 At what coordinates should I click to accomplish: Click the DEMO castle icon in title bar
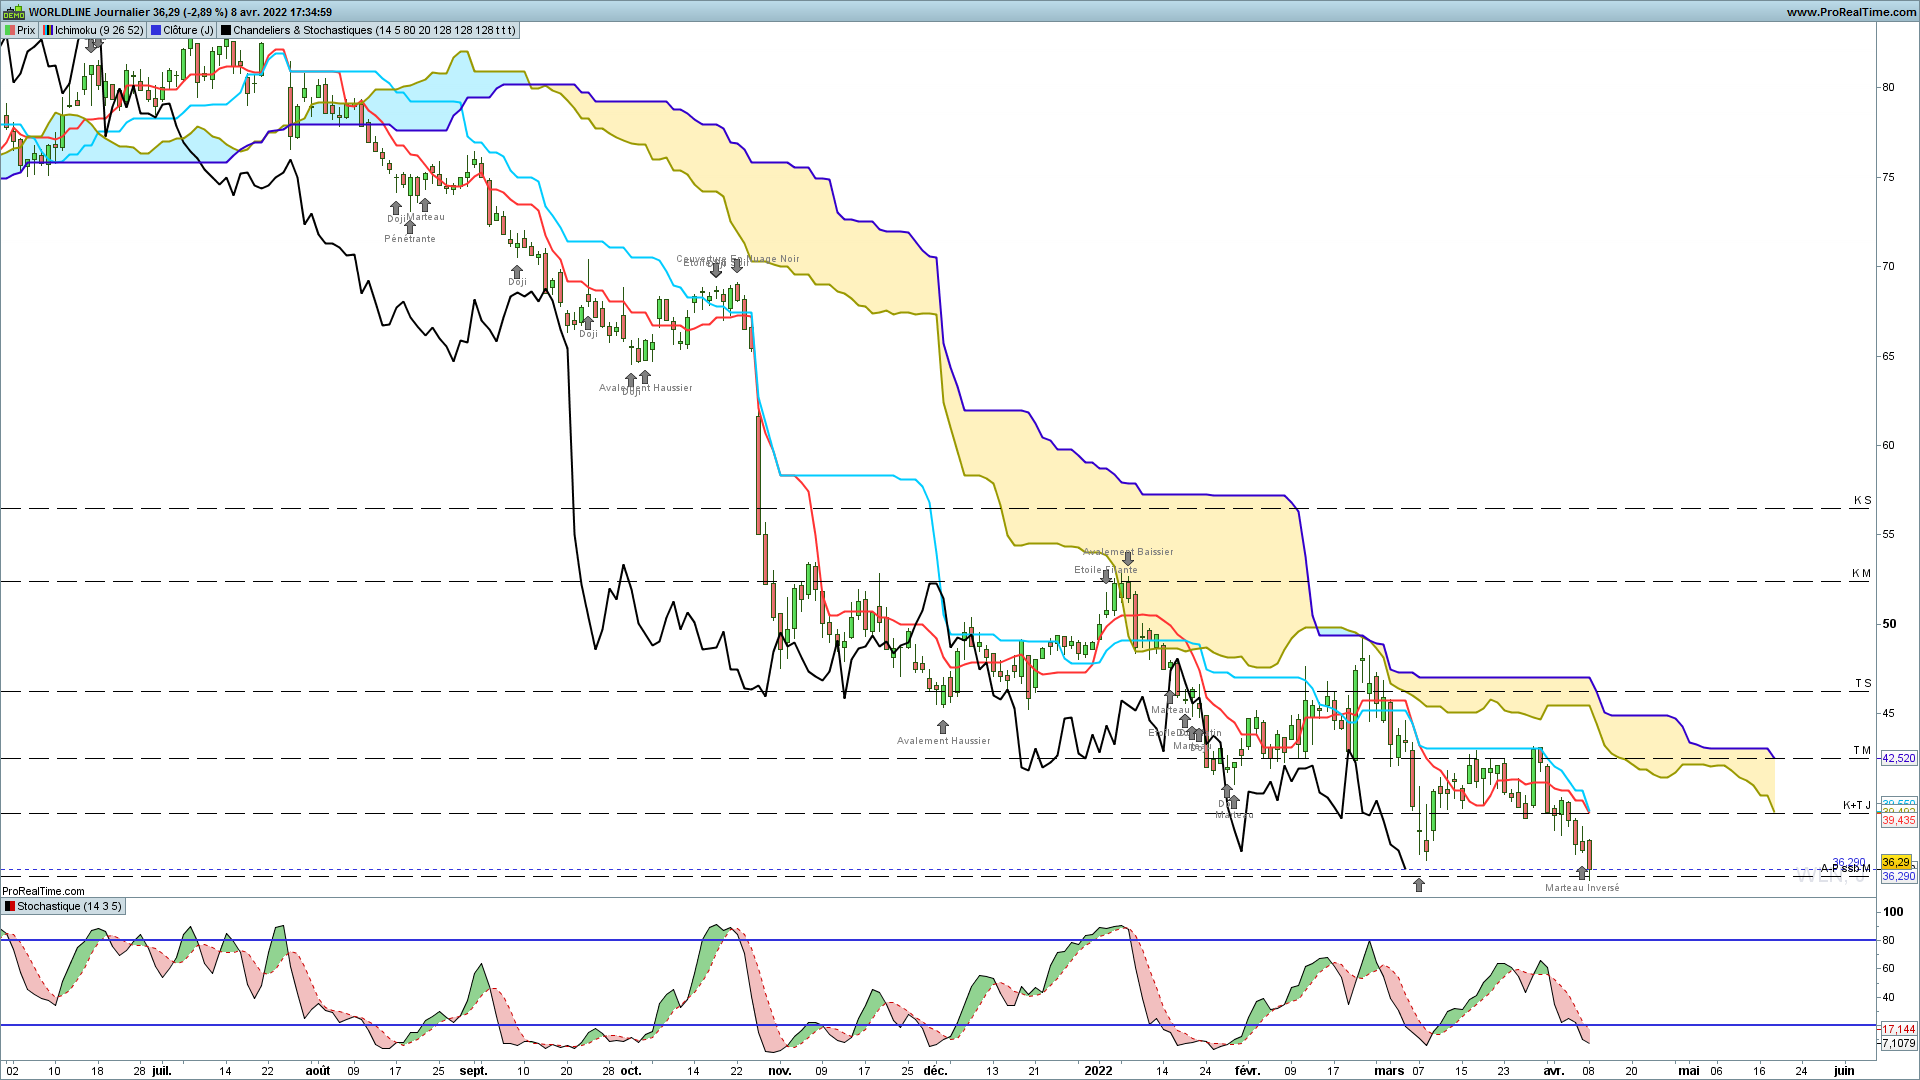click(13, 12)
